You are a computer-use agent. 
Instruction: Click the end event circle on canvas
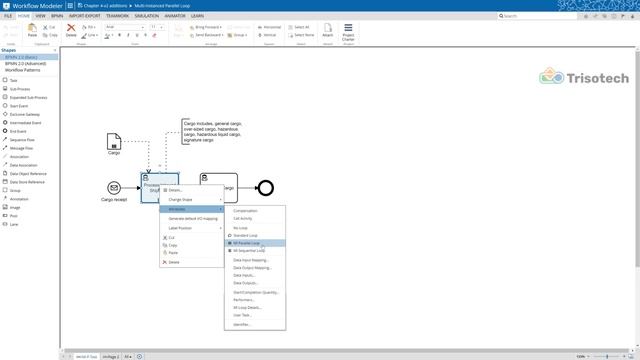(266, 188)
